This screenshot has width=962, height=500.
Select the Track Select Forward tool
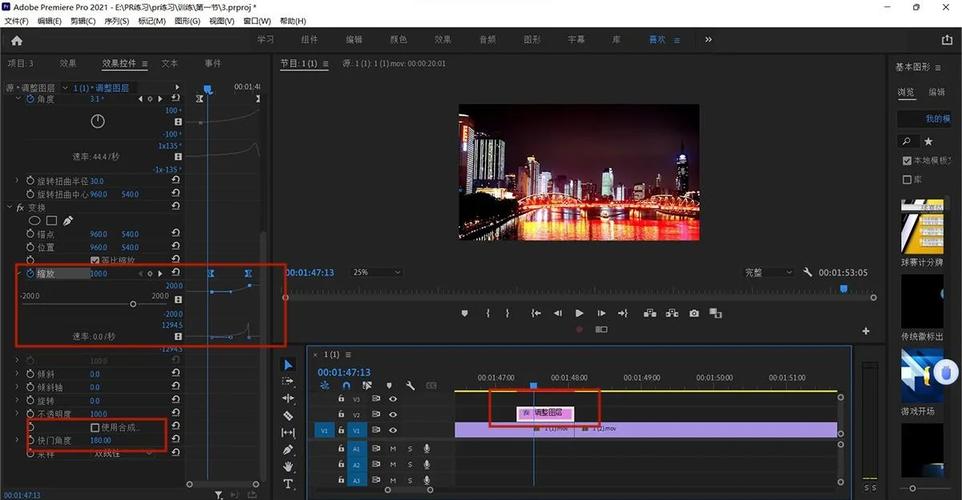point(288,381)
